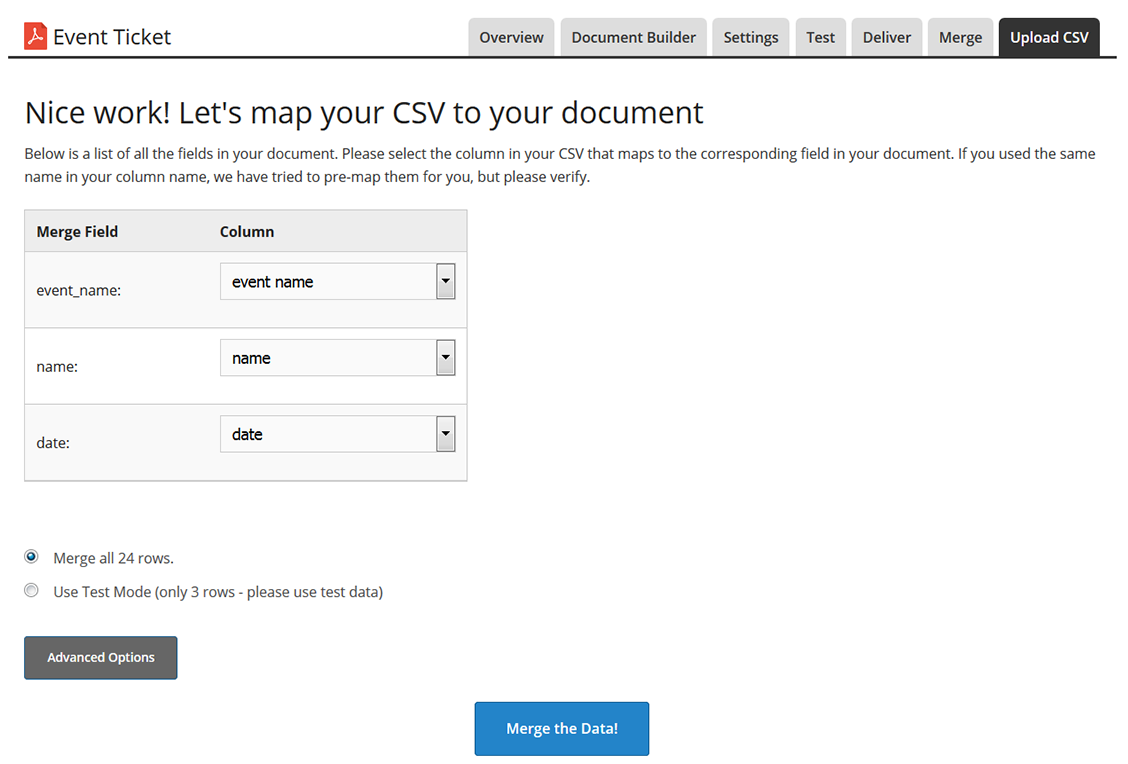Click the Event Ticket title text

[x=112, y=37]
